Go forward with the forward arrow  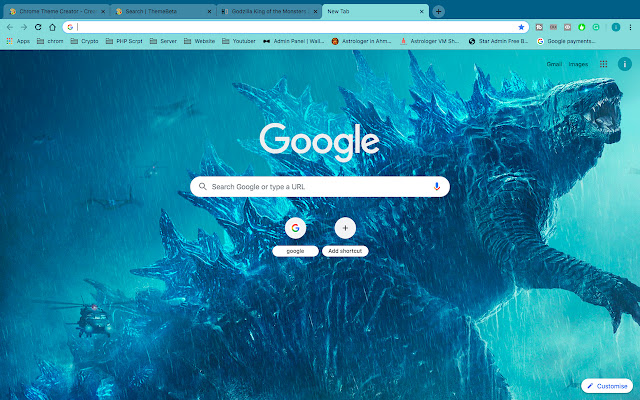tap(24, 27)
